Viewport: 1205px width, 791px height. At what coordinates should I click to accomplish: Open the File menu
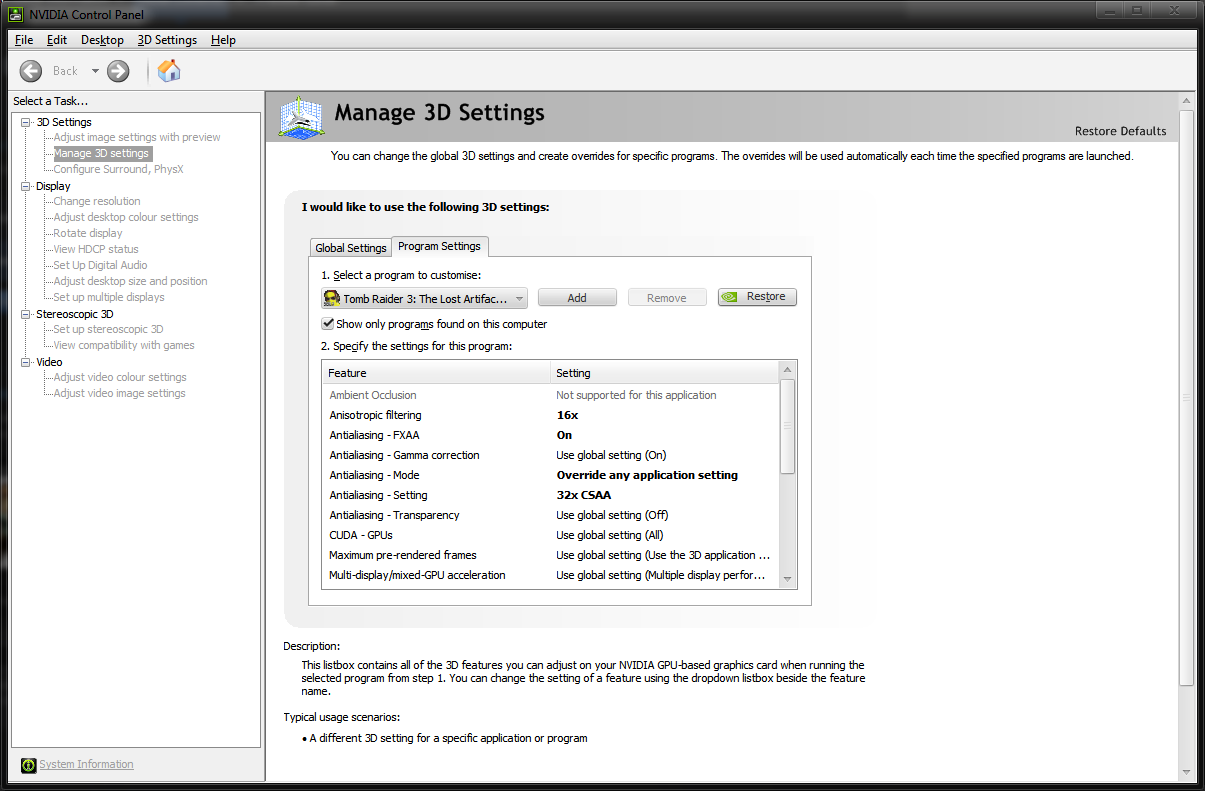tap(24, 40)
